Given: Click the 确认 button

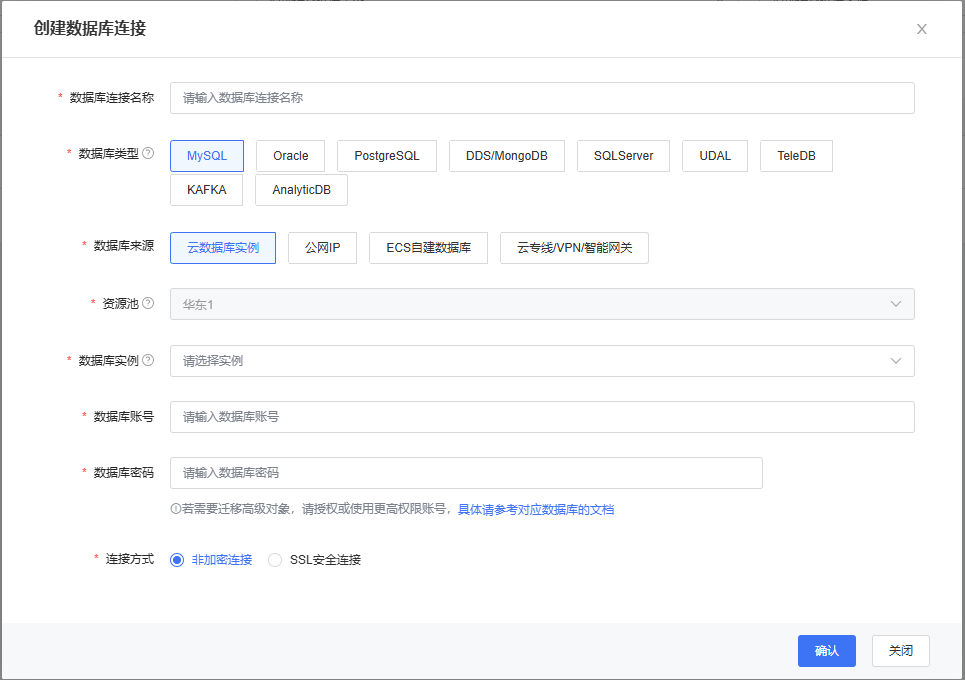Looking at the screenshot, I should click(x=827, y=650).
